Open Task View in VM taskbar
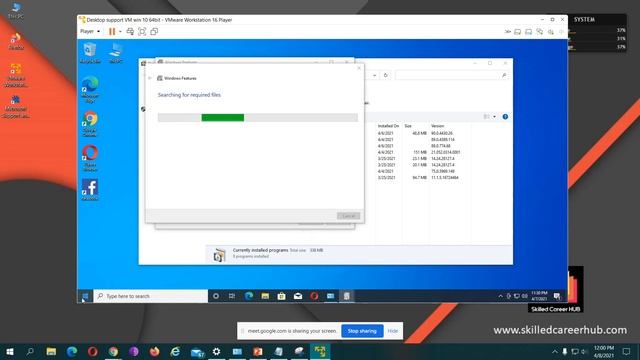The image size is (640, 360). tap(232, 296)
